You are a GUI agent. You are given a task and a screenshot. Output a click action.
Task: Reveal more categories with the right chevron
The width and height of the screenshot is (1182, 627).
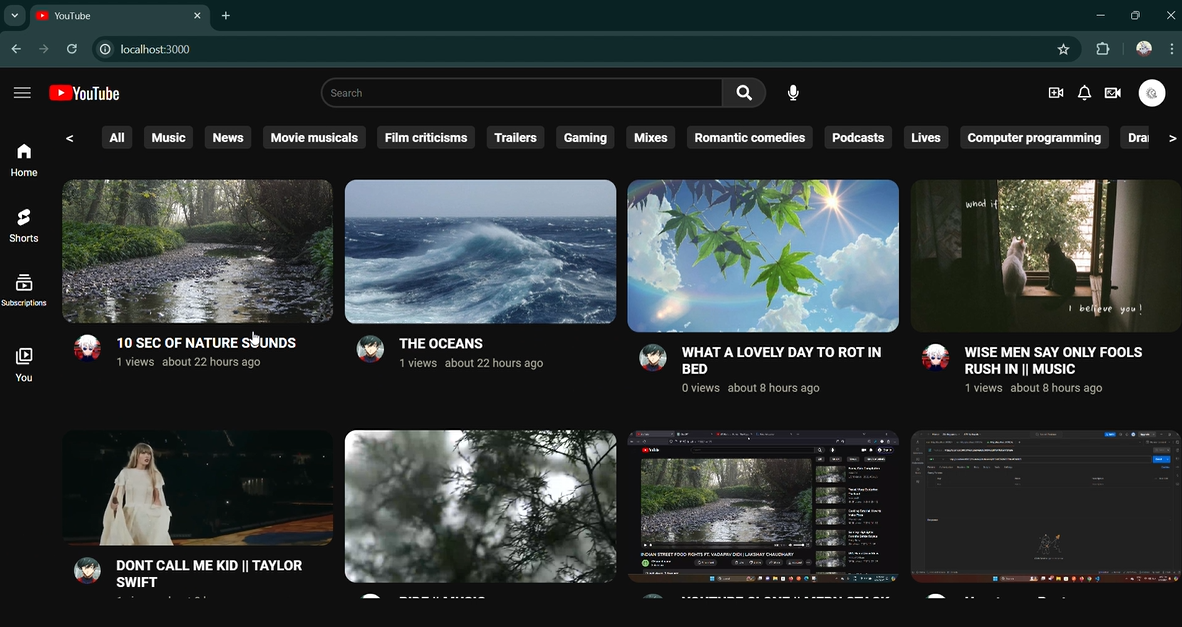pyautogui.click(x=1172, y=137)
